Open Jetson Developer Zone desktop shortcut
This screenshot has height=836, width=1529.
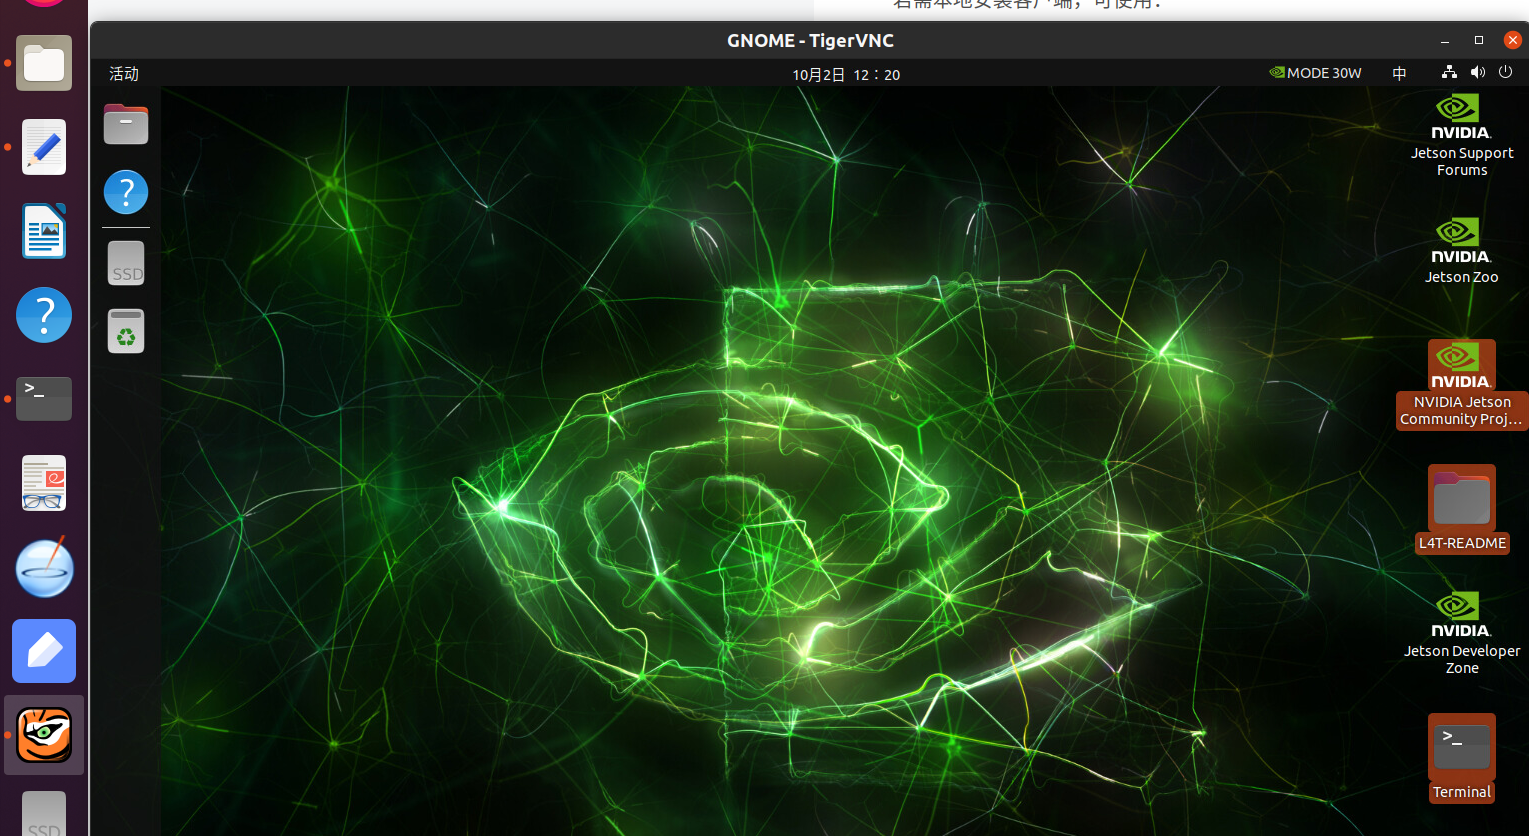pyautogui.click(x=1462, y=633)
